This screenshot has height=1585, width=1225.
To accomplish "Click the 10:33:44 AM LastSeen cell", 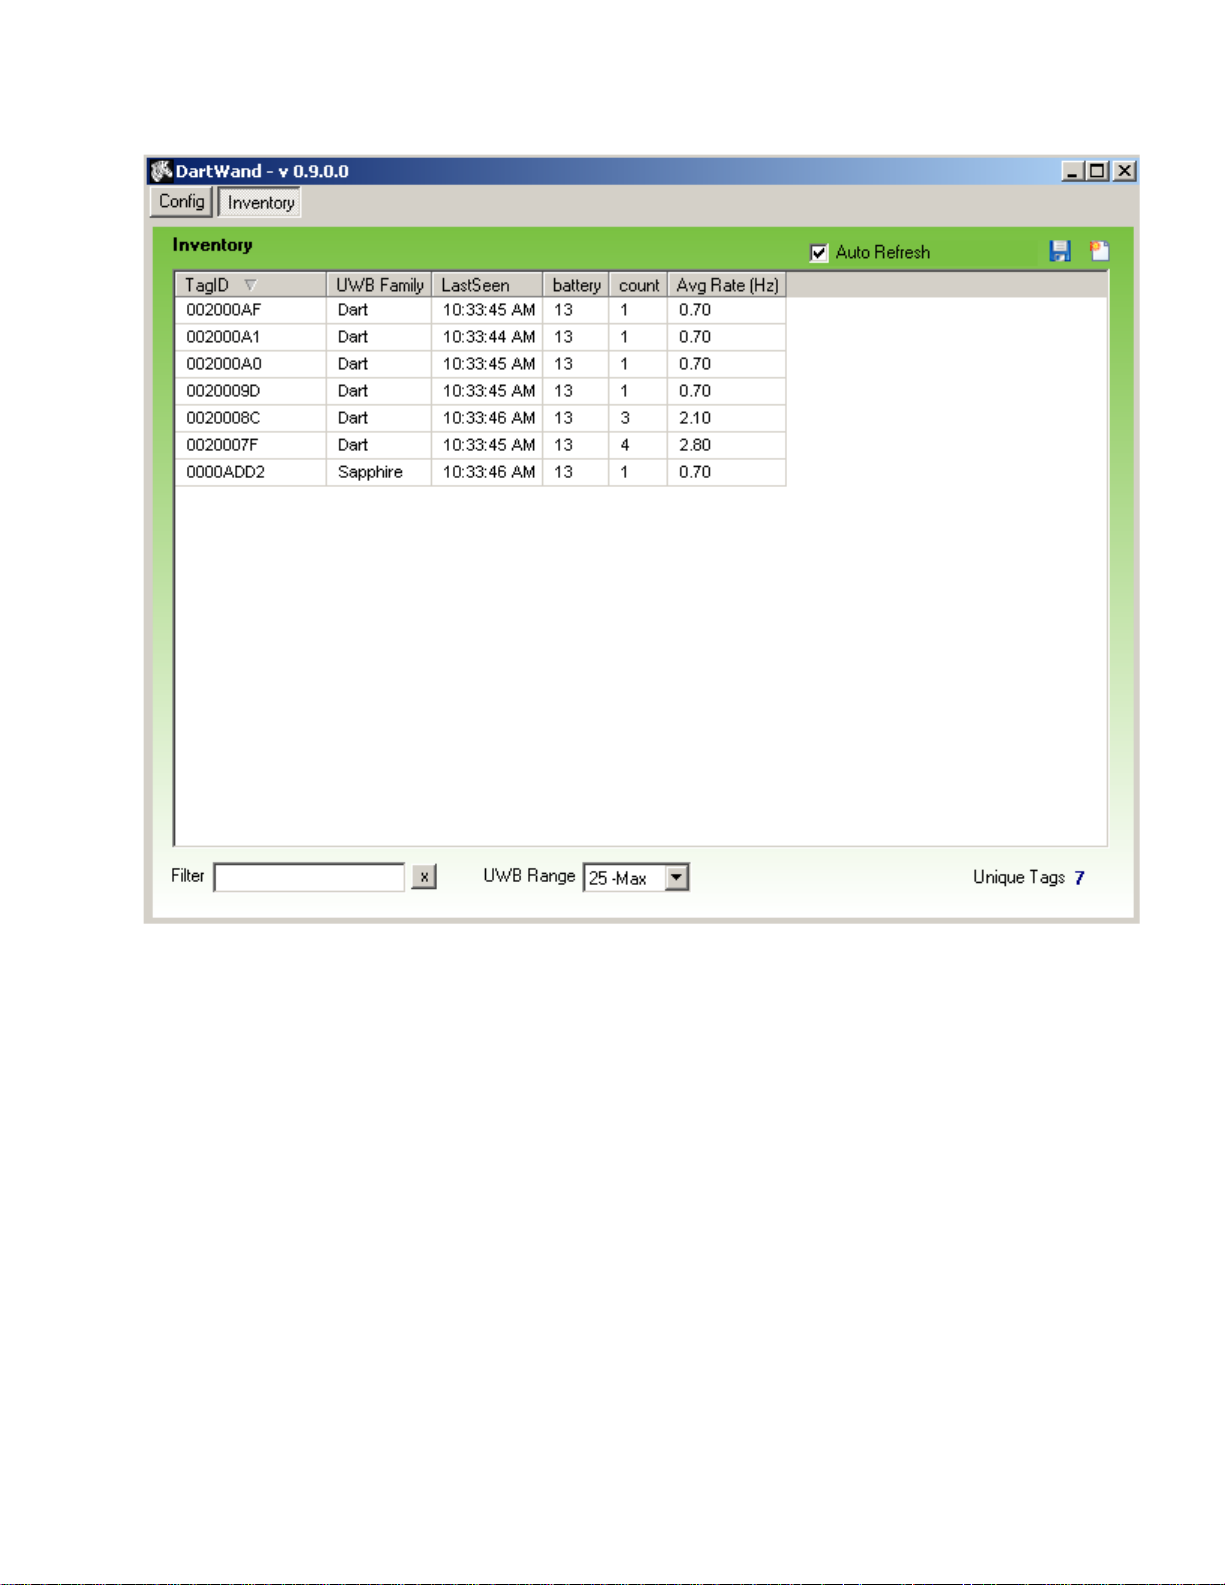I will pyautogui.click(x=487, y=337).
